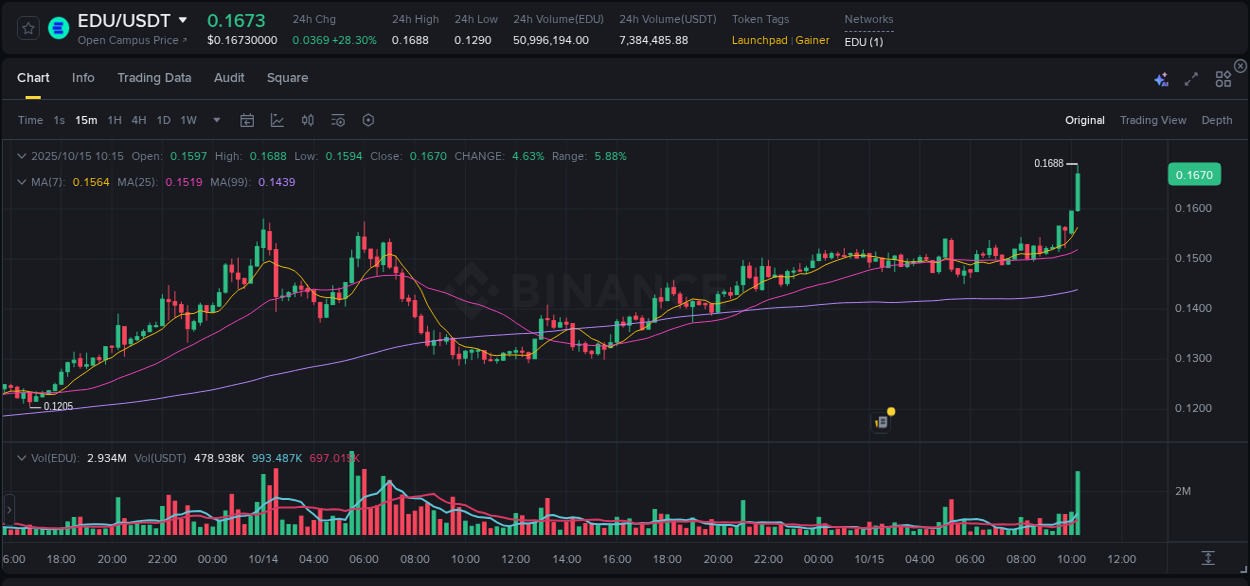Screen dimensions: 1250x586
Task: Switch chart style using the line chart icon
Action: 277,120
